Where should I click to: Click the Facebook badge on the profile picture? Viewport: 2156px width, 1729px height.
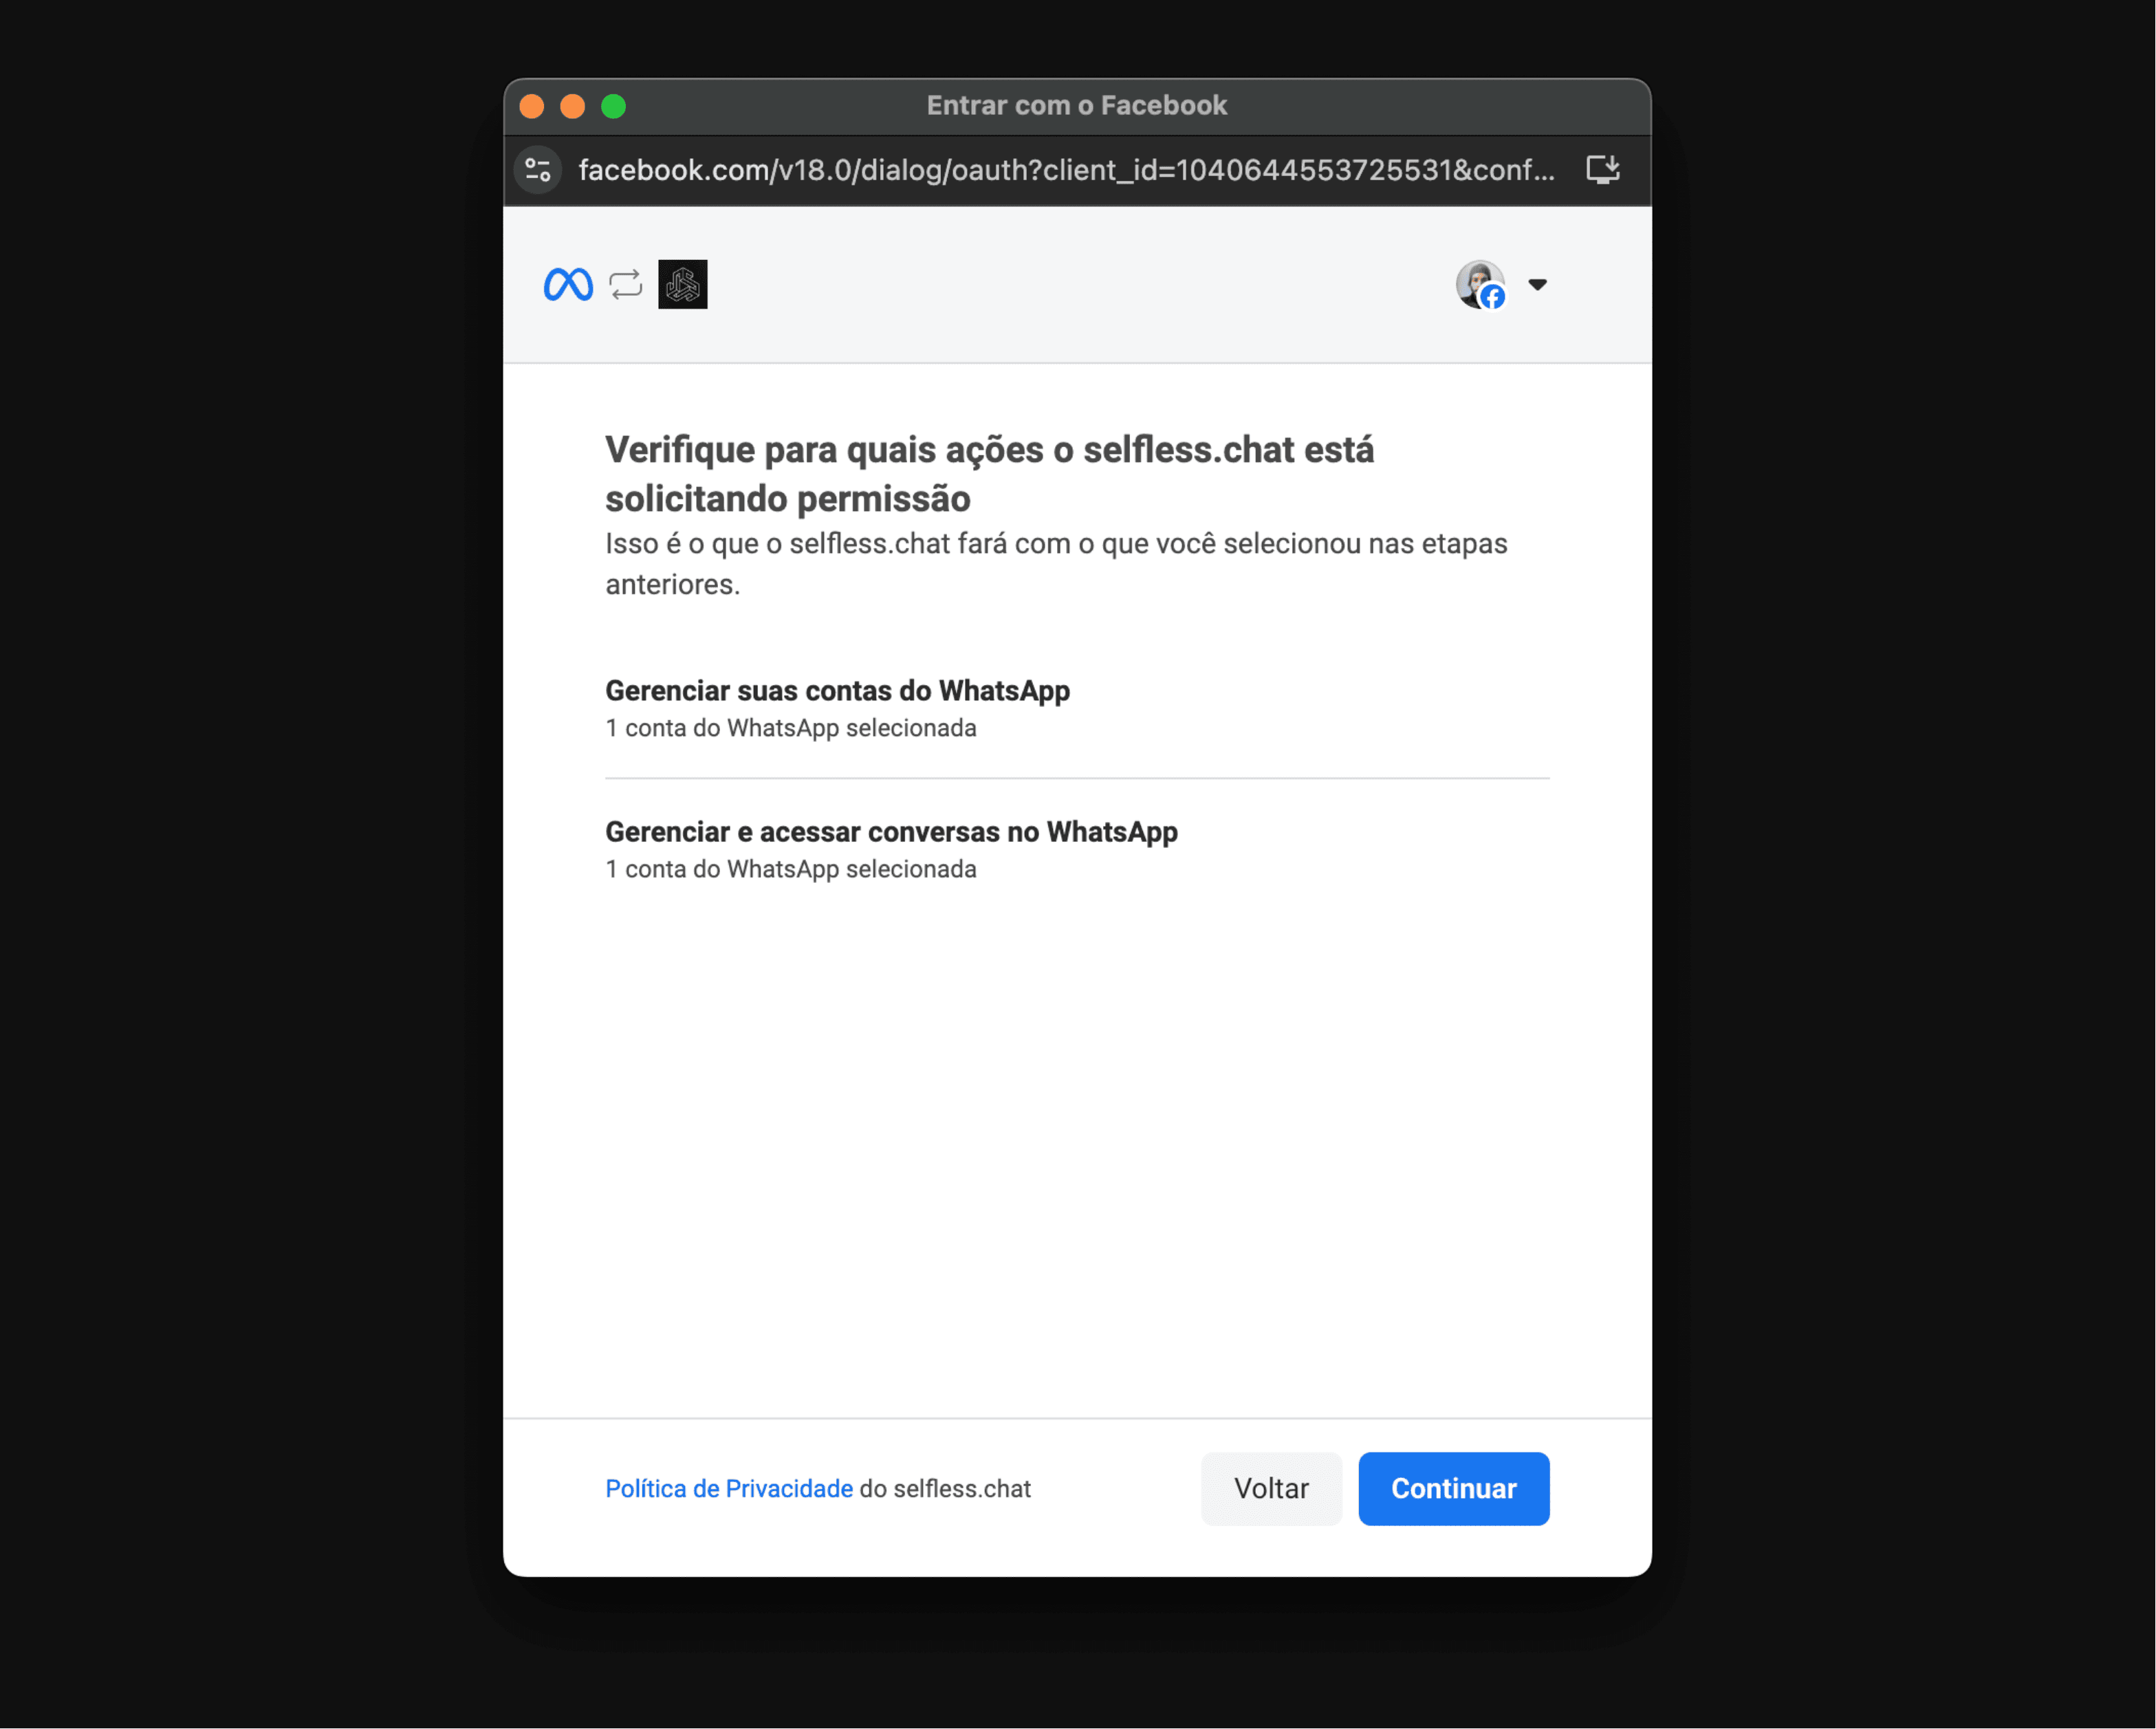coord(1493,297)
